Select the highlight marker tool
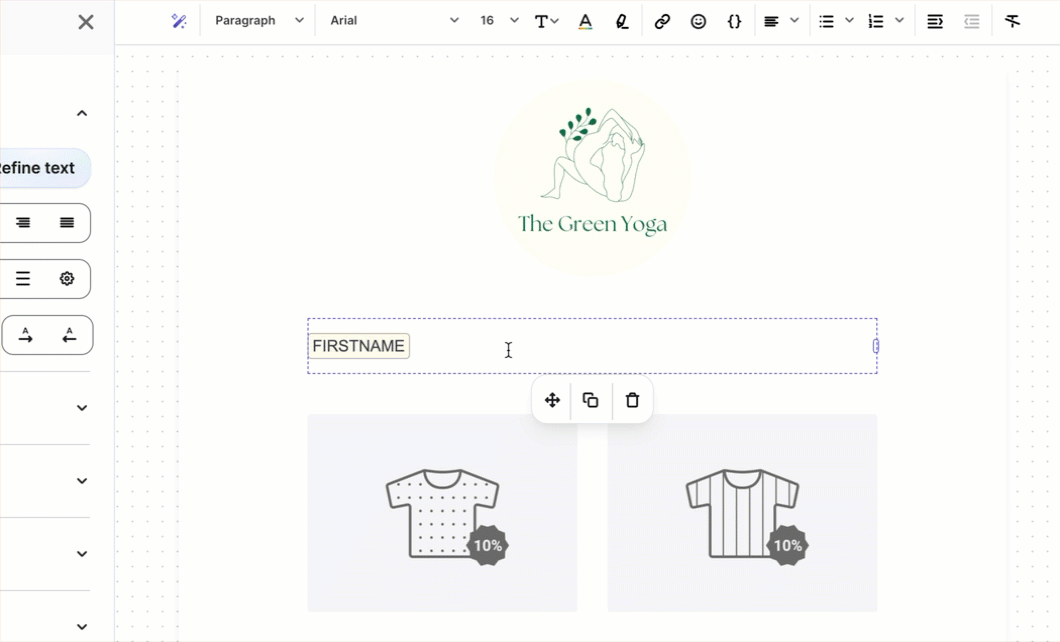 click(622, 21)
